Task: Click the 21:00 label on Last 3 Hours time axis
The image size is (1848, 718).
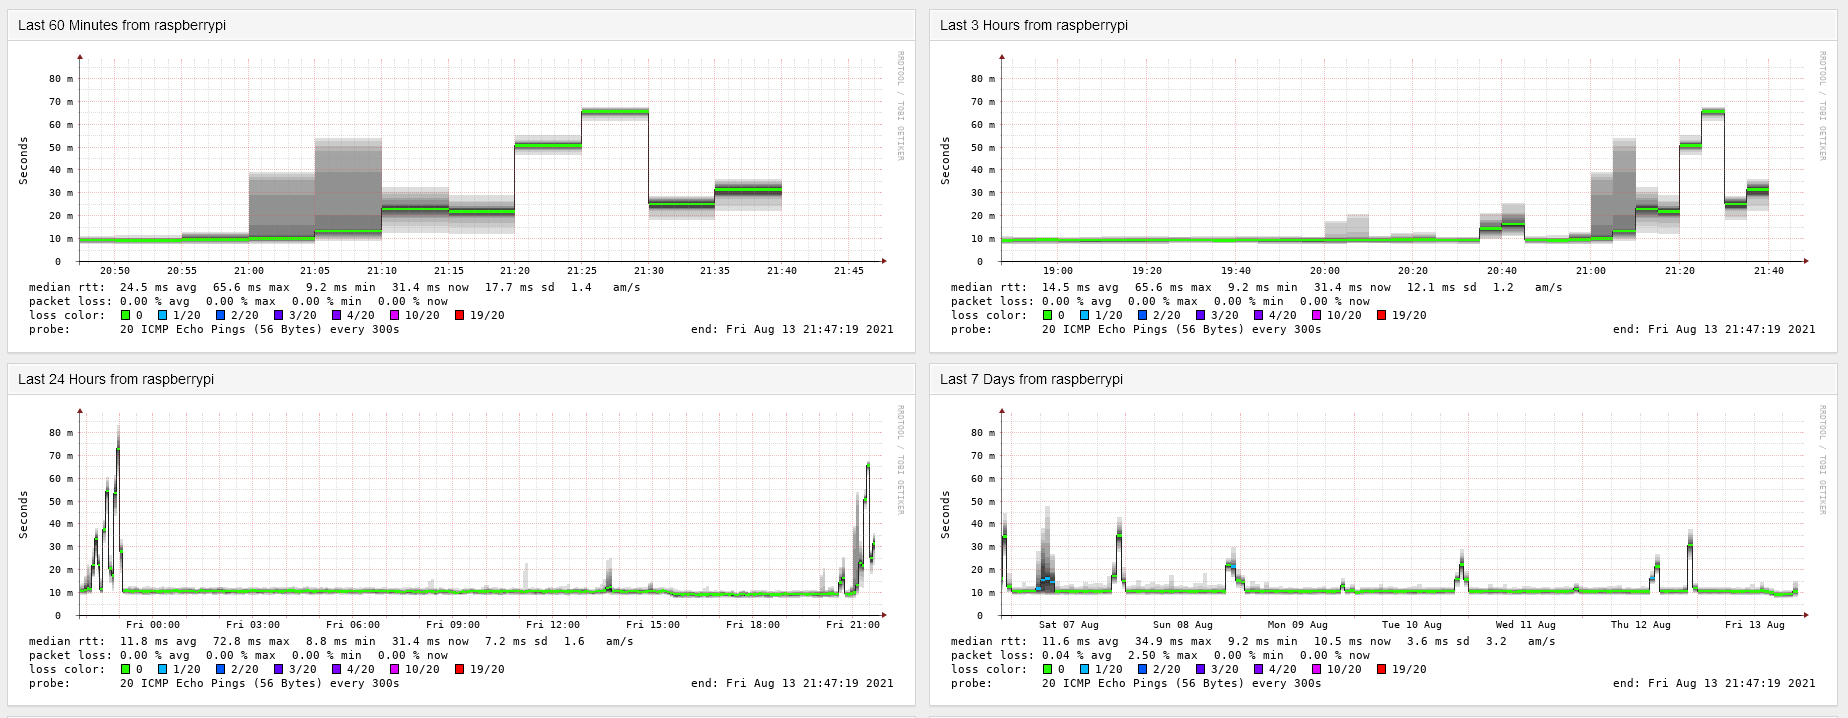Action: [x=1590, y=271]
